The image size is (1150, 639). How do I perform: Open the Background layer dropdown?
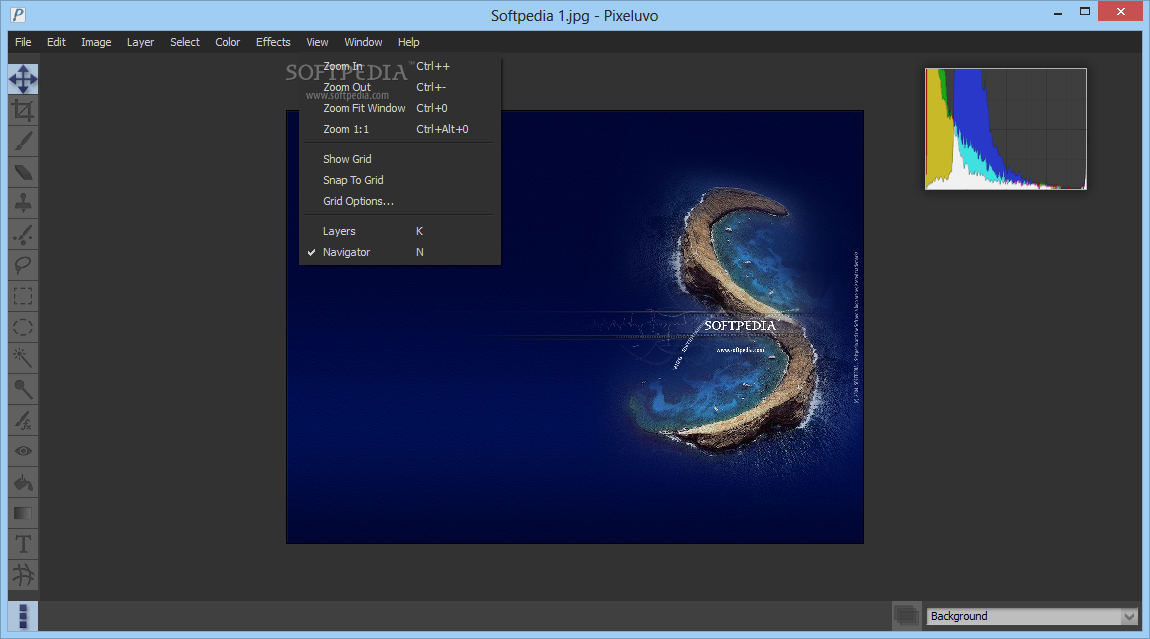click(x=1032, y=616)
